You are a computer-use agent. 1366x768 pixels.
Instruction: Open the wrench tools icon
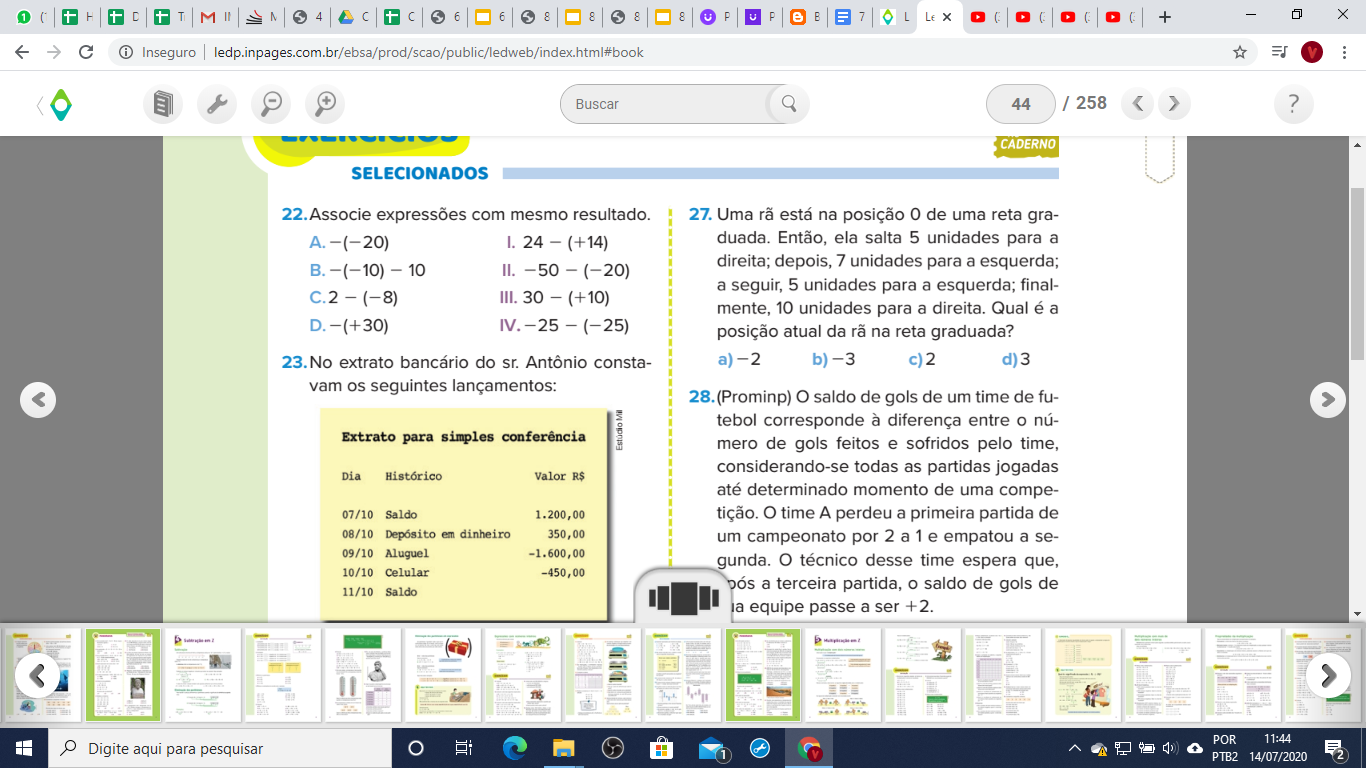coord(217,104)
